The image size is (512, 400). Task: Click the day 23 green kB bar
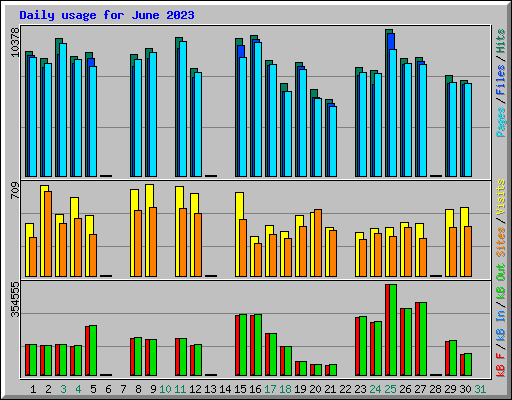[363, 346]
